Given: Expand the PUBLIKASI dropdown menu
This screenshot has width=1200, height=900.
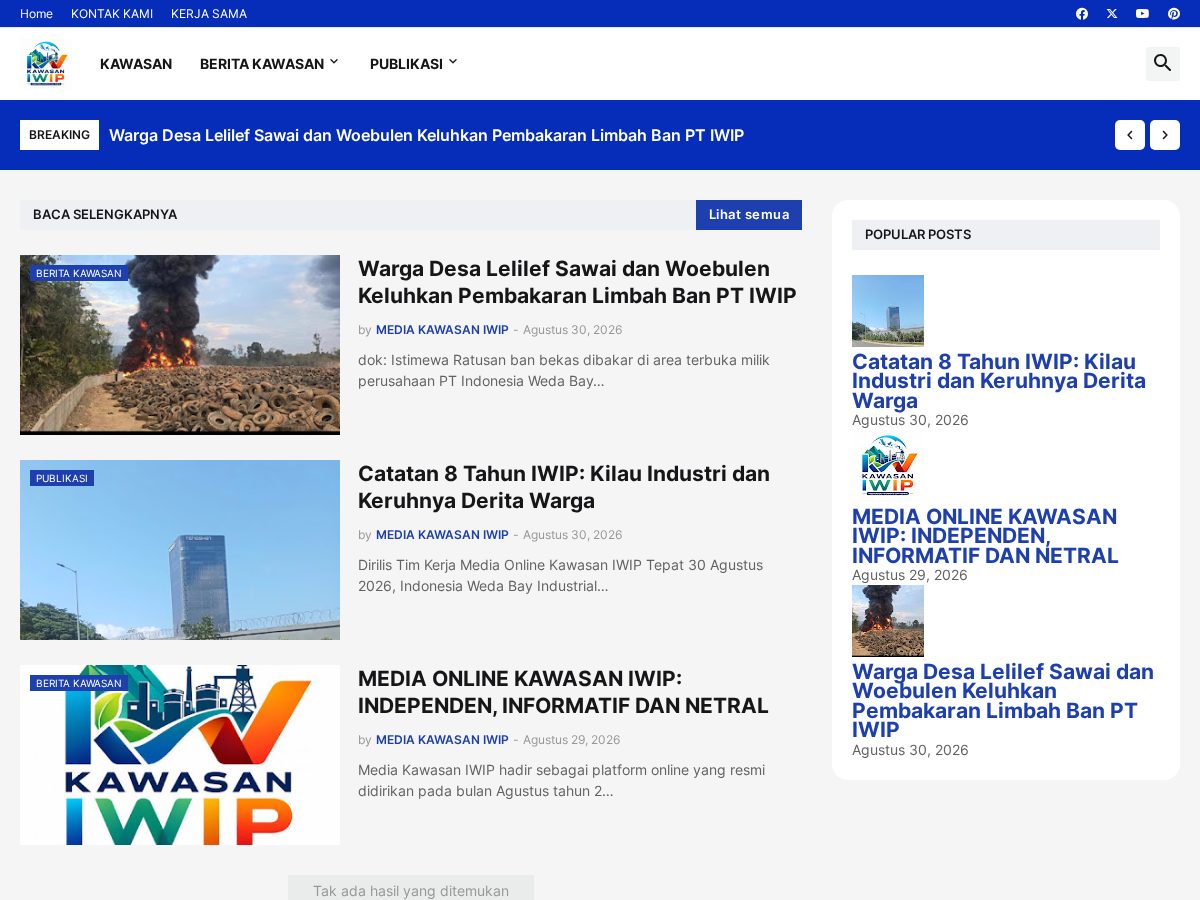Looking at the screenshot, I should coord(414,64).
